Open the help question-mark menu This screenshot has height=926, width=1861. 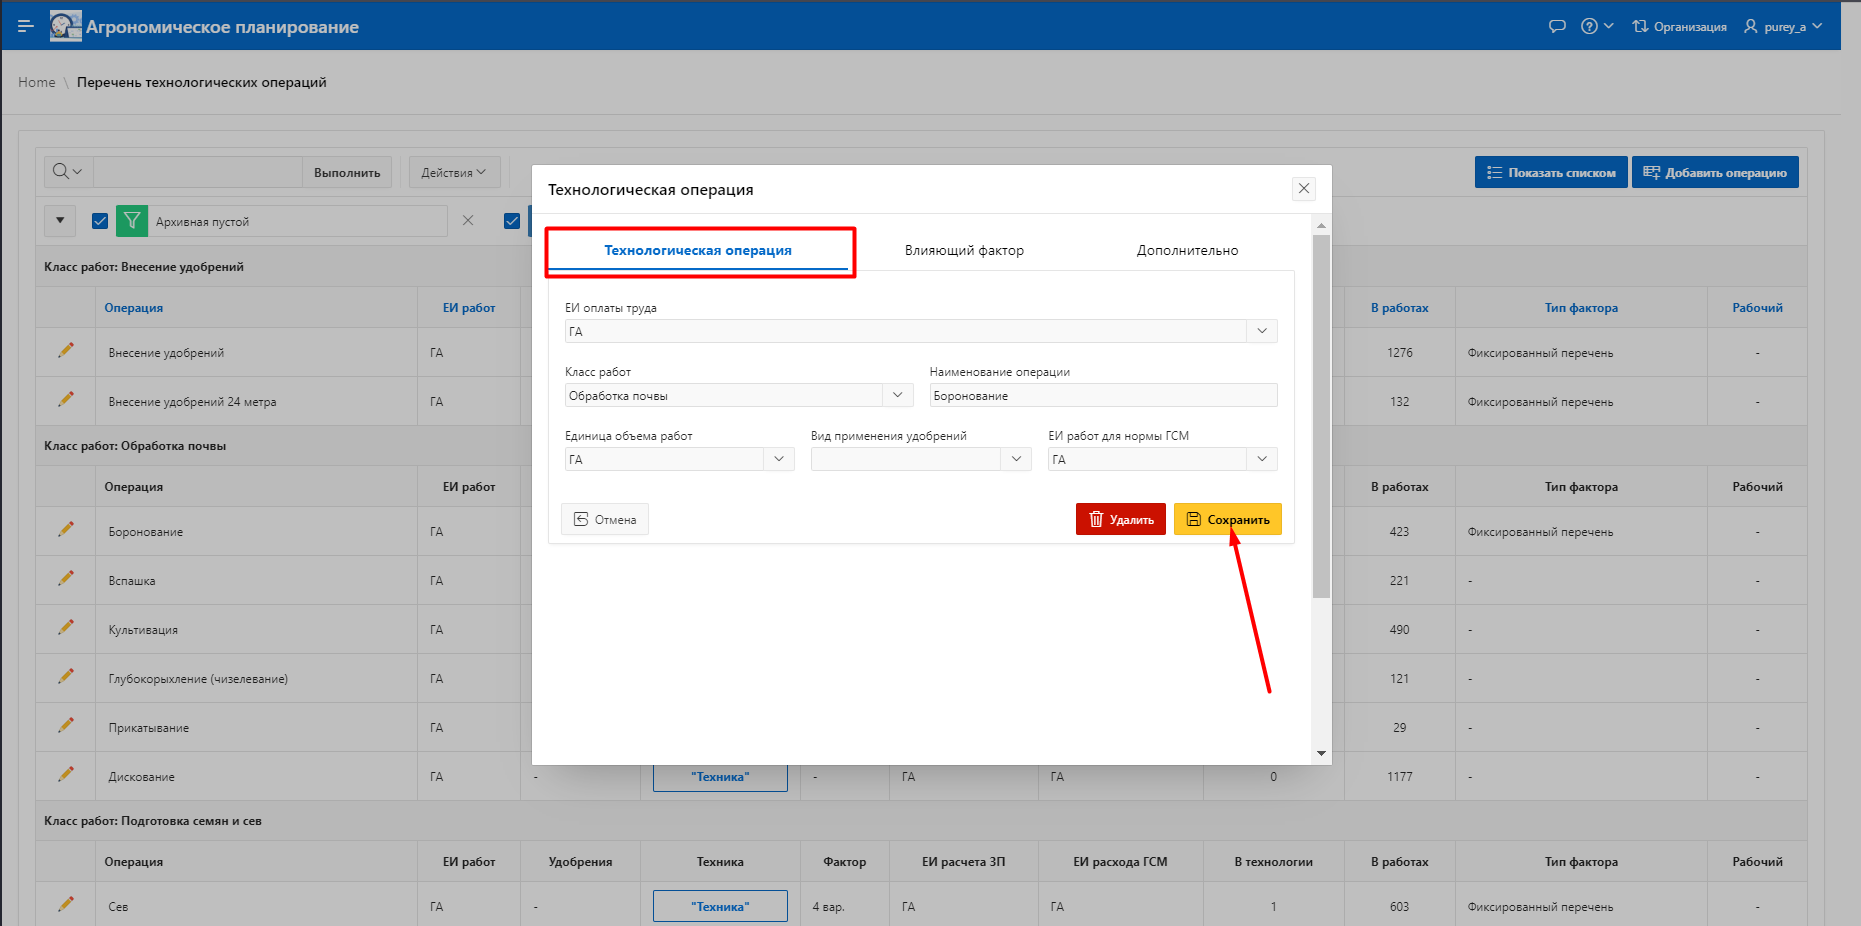click(x=1597, y=26)
